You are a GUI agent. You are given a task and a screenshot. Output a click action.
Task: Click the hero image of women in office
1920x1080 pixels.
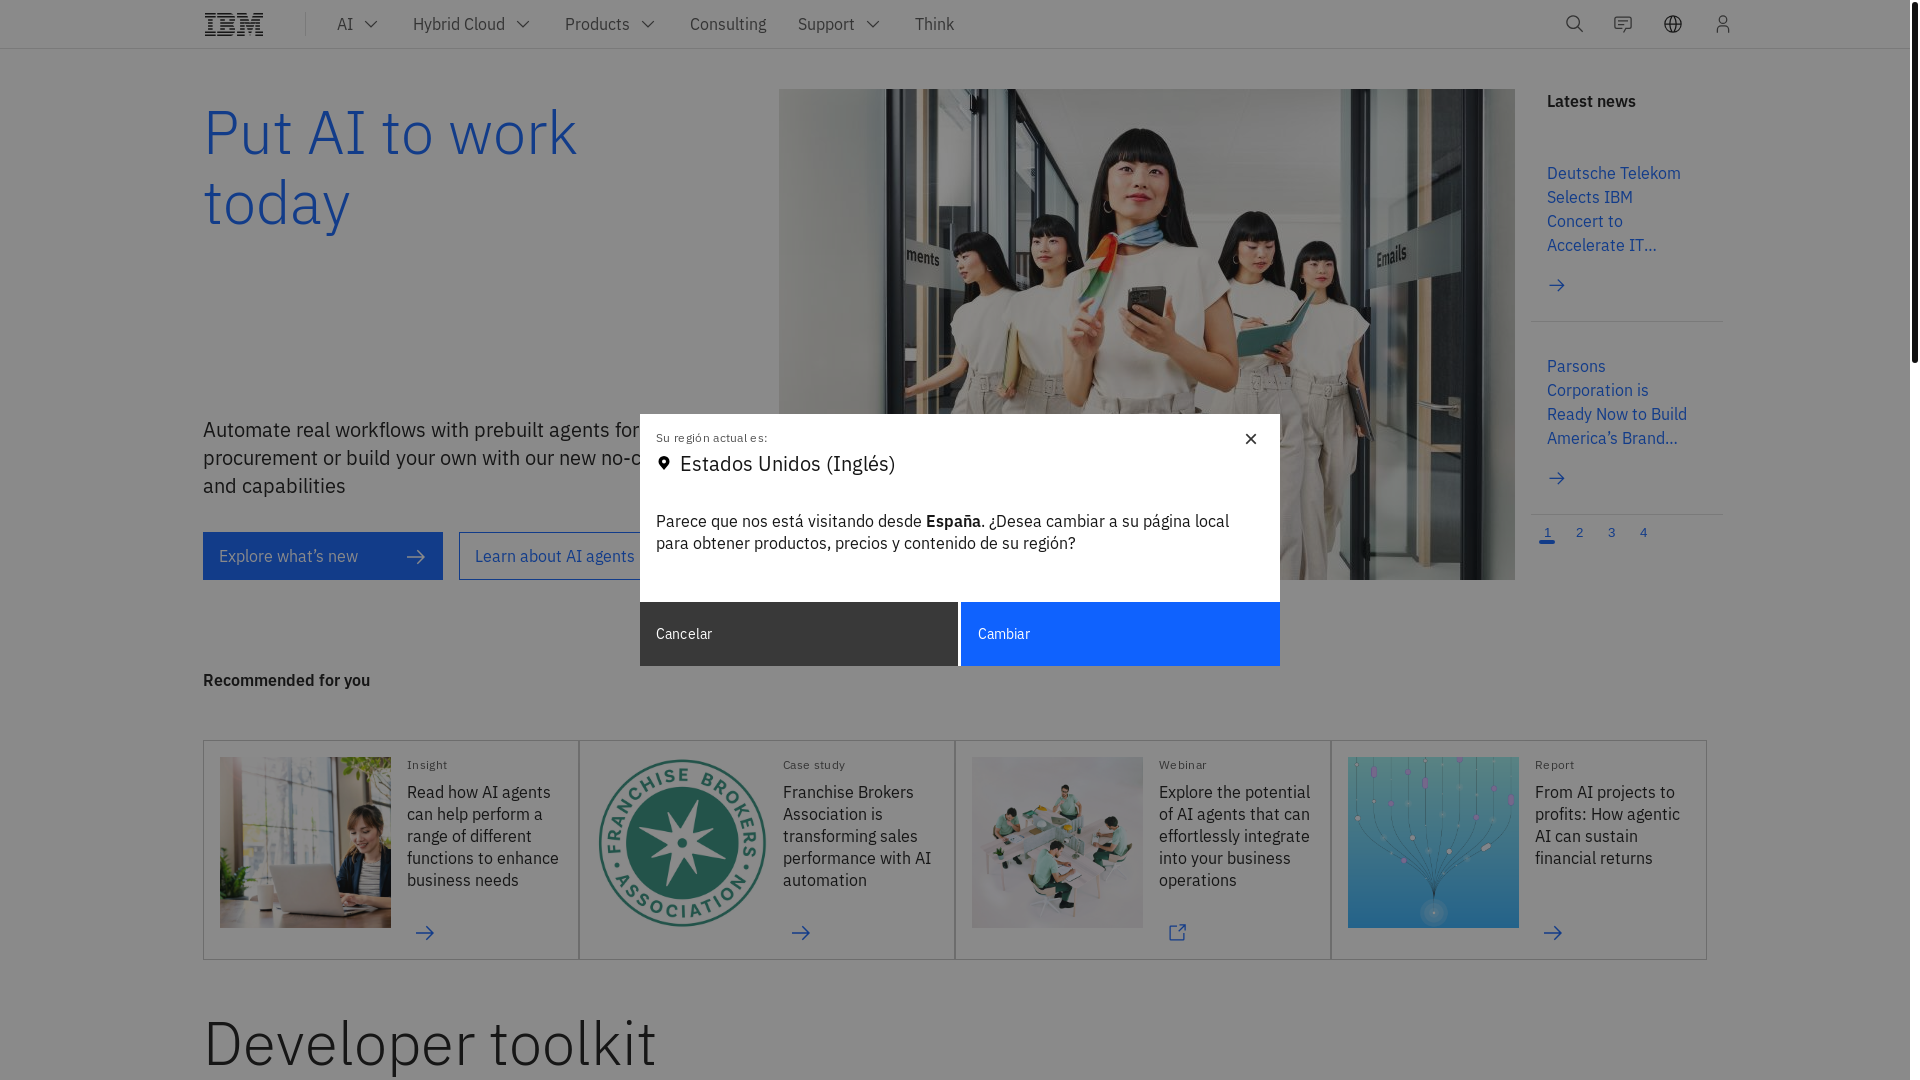click(x=1146, y=250)
